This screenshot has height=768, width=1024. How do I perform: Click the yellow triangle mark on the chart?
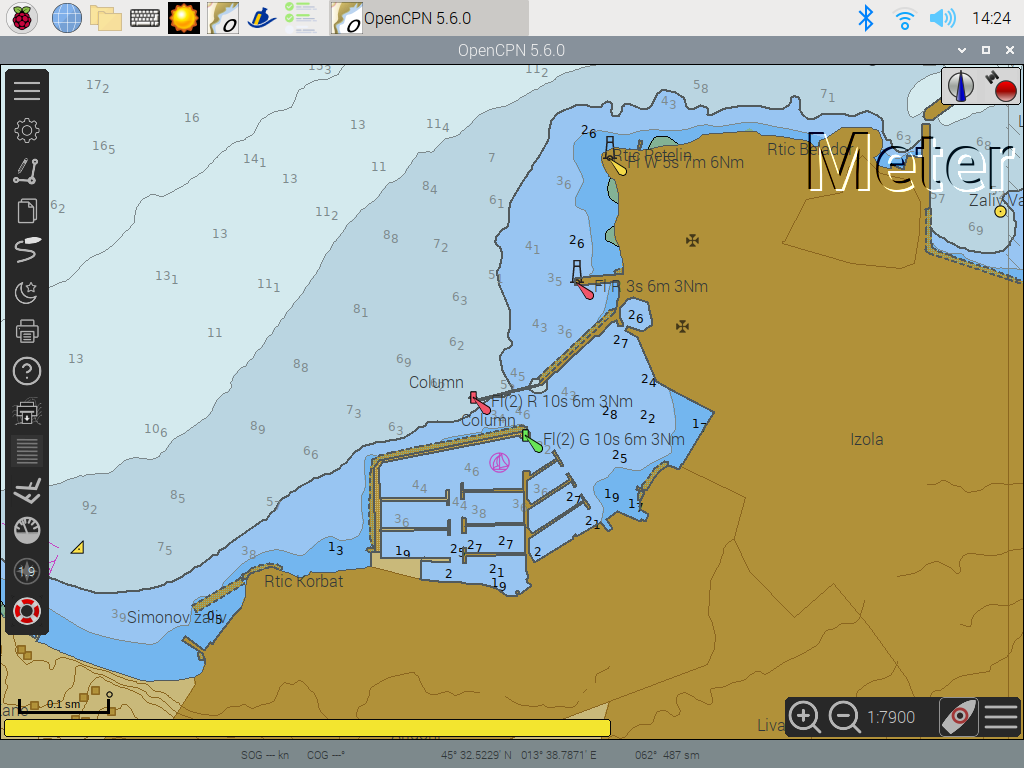click(78, 547)
